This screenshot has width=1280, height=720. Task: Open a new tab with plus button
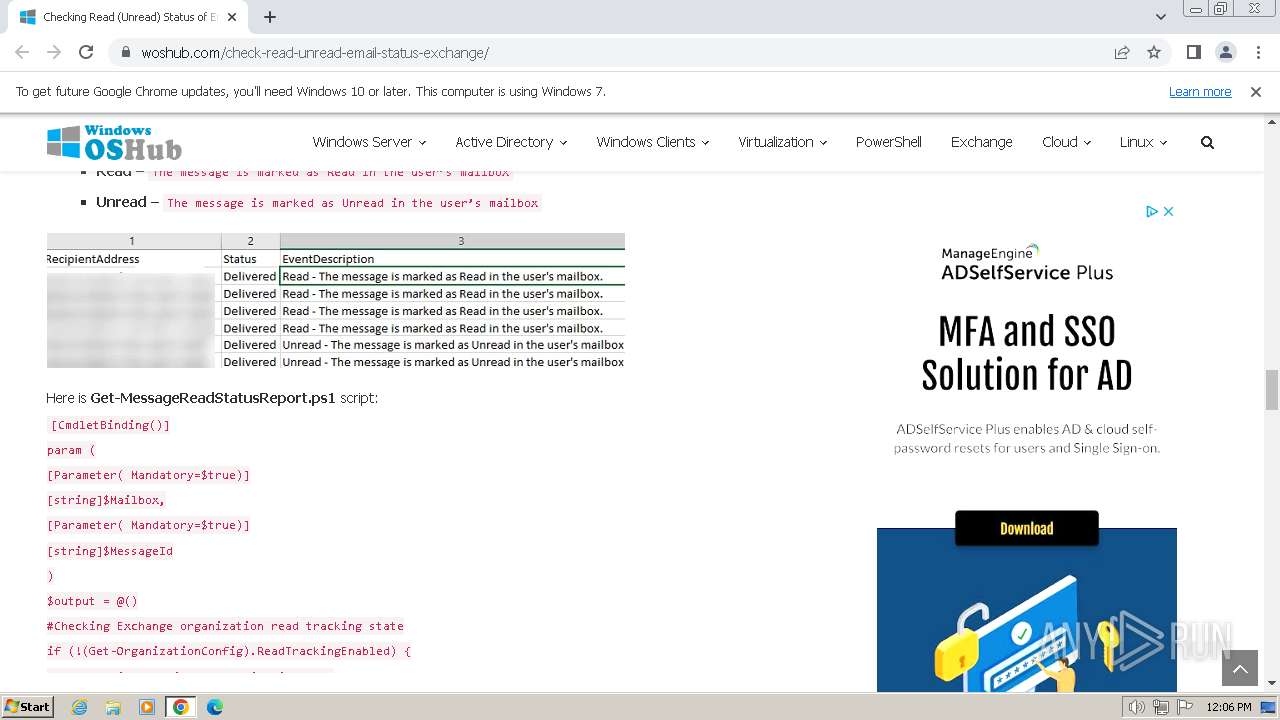(270, 17)
